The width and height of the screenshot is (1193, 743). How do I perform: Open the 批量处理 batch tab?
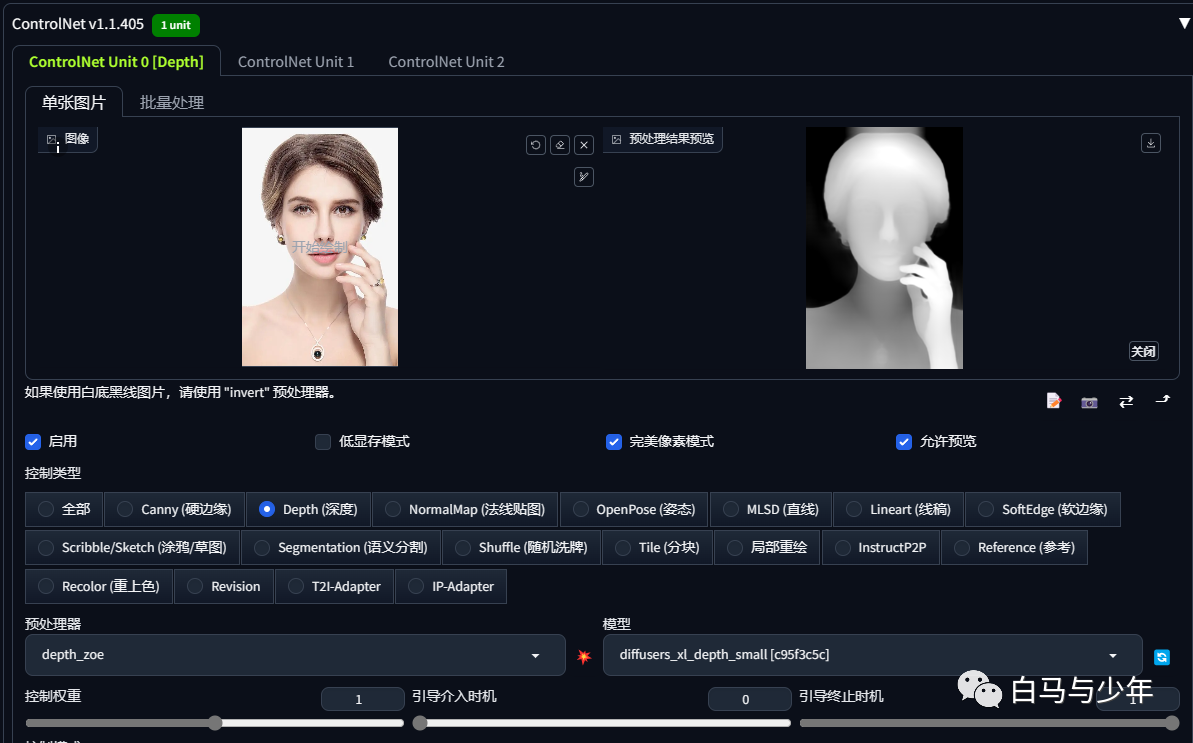[172, 103]
